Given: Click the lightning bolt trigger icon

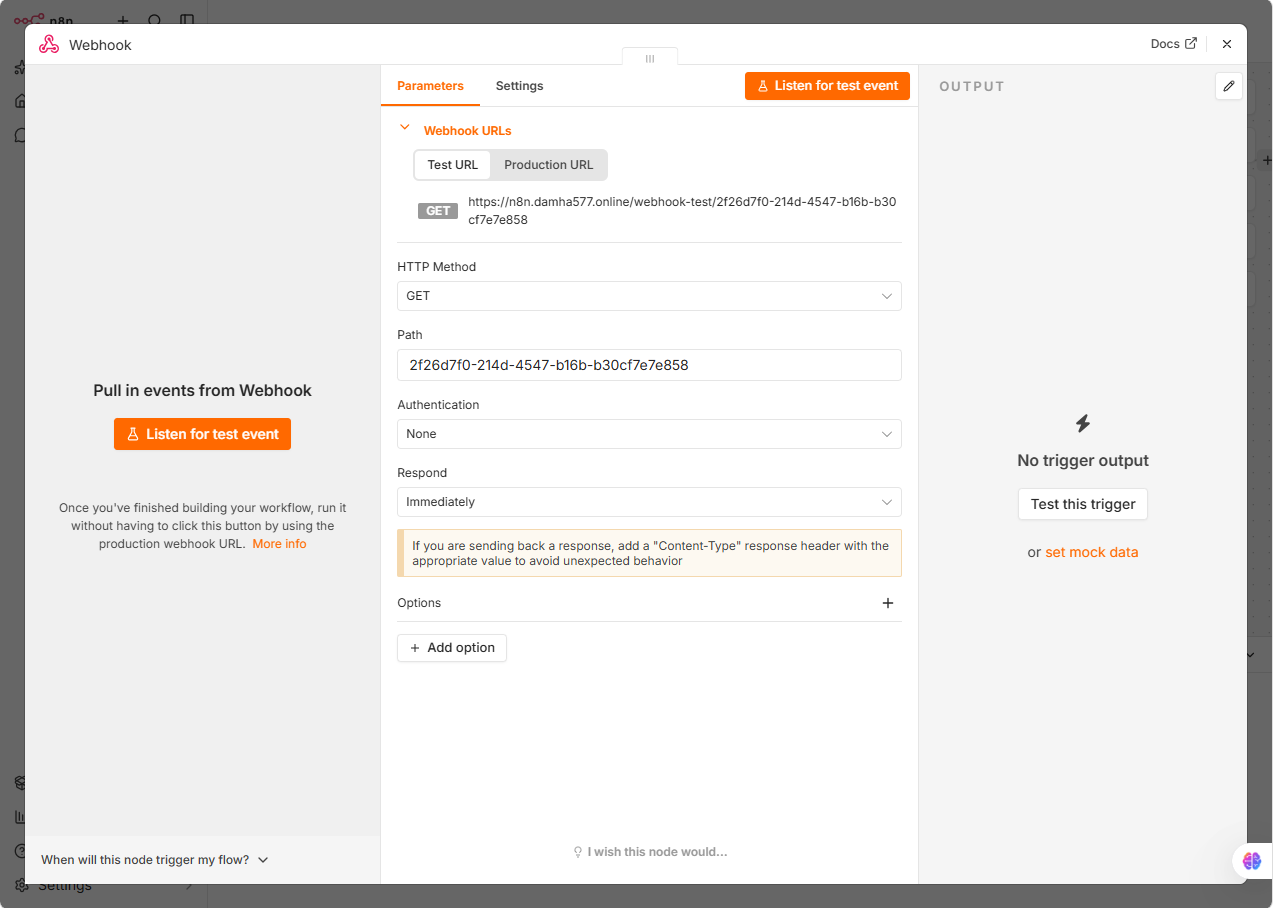Looking at the screenshot, I should pos(1083,424).
